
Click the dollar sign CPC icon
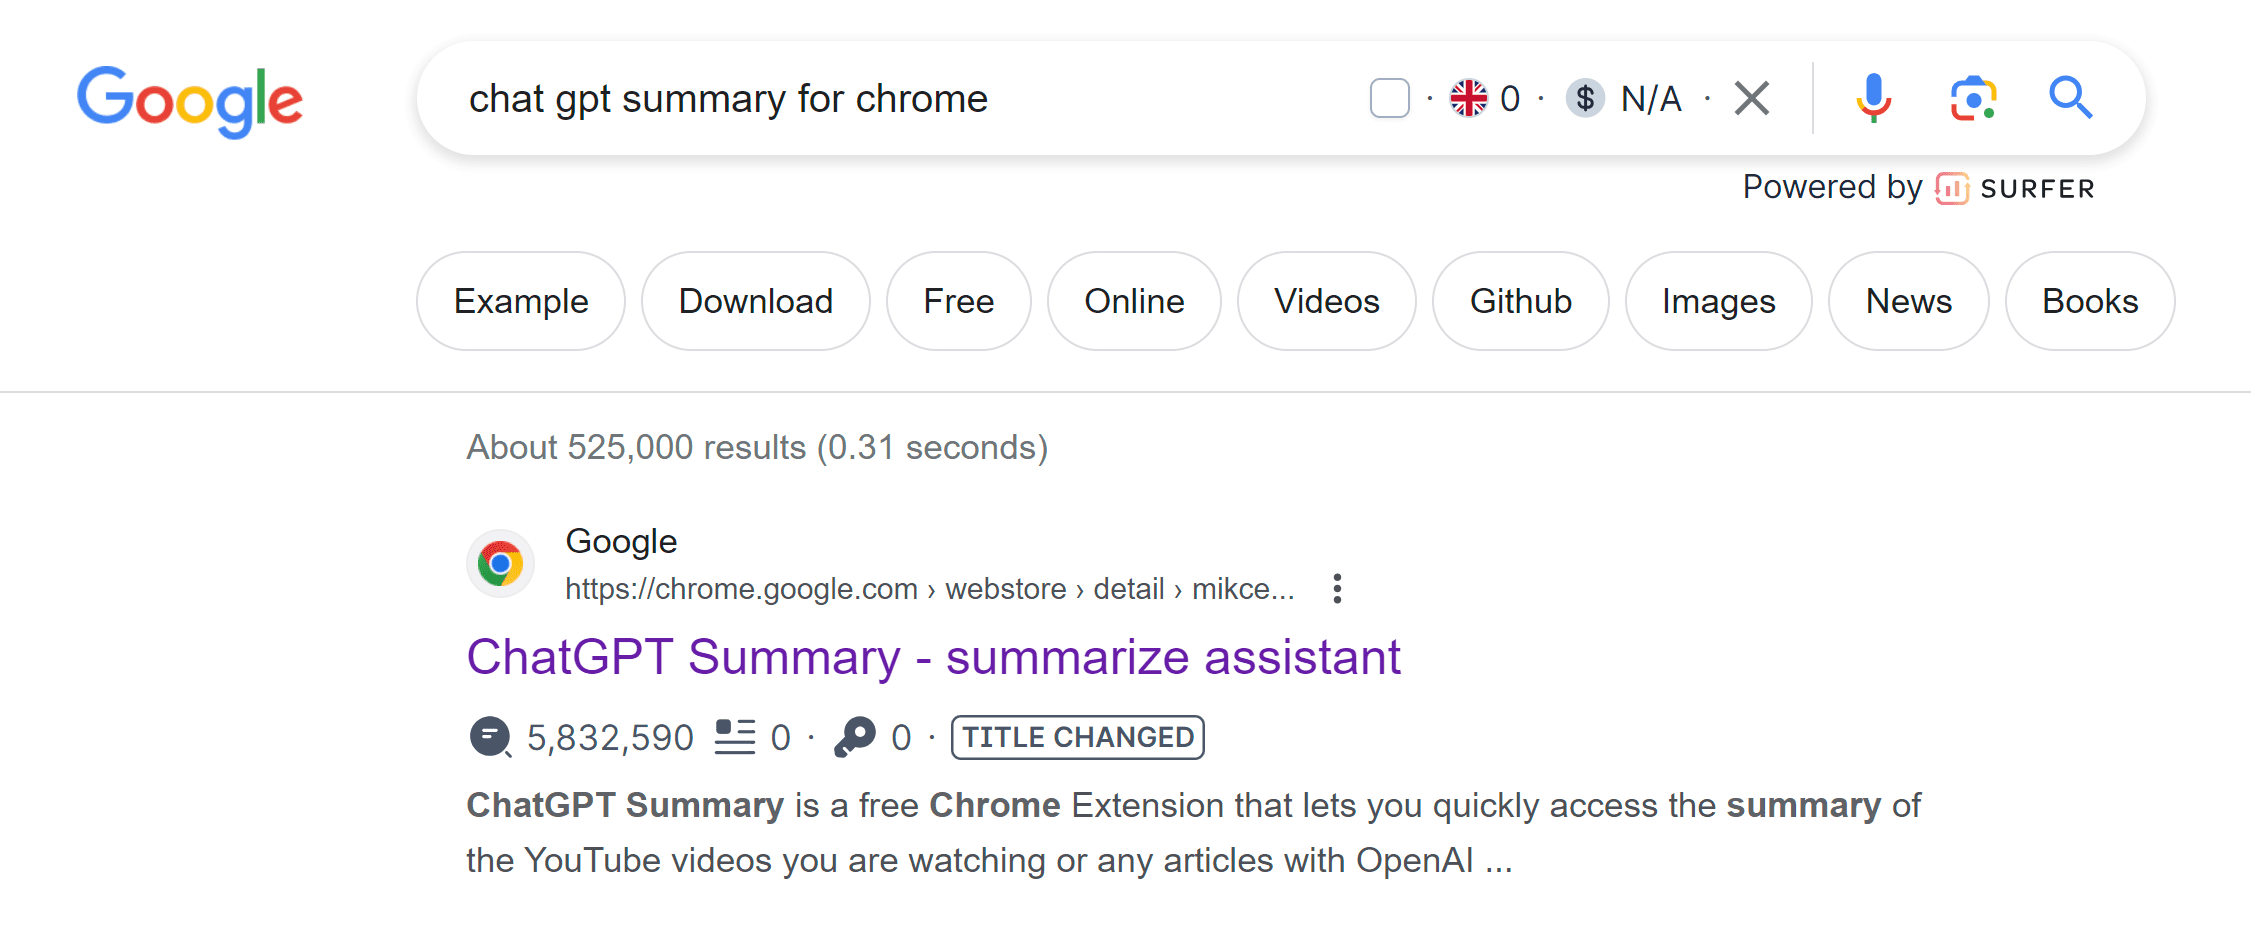(x=1585, y=98)
